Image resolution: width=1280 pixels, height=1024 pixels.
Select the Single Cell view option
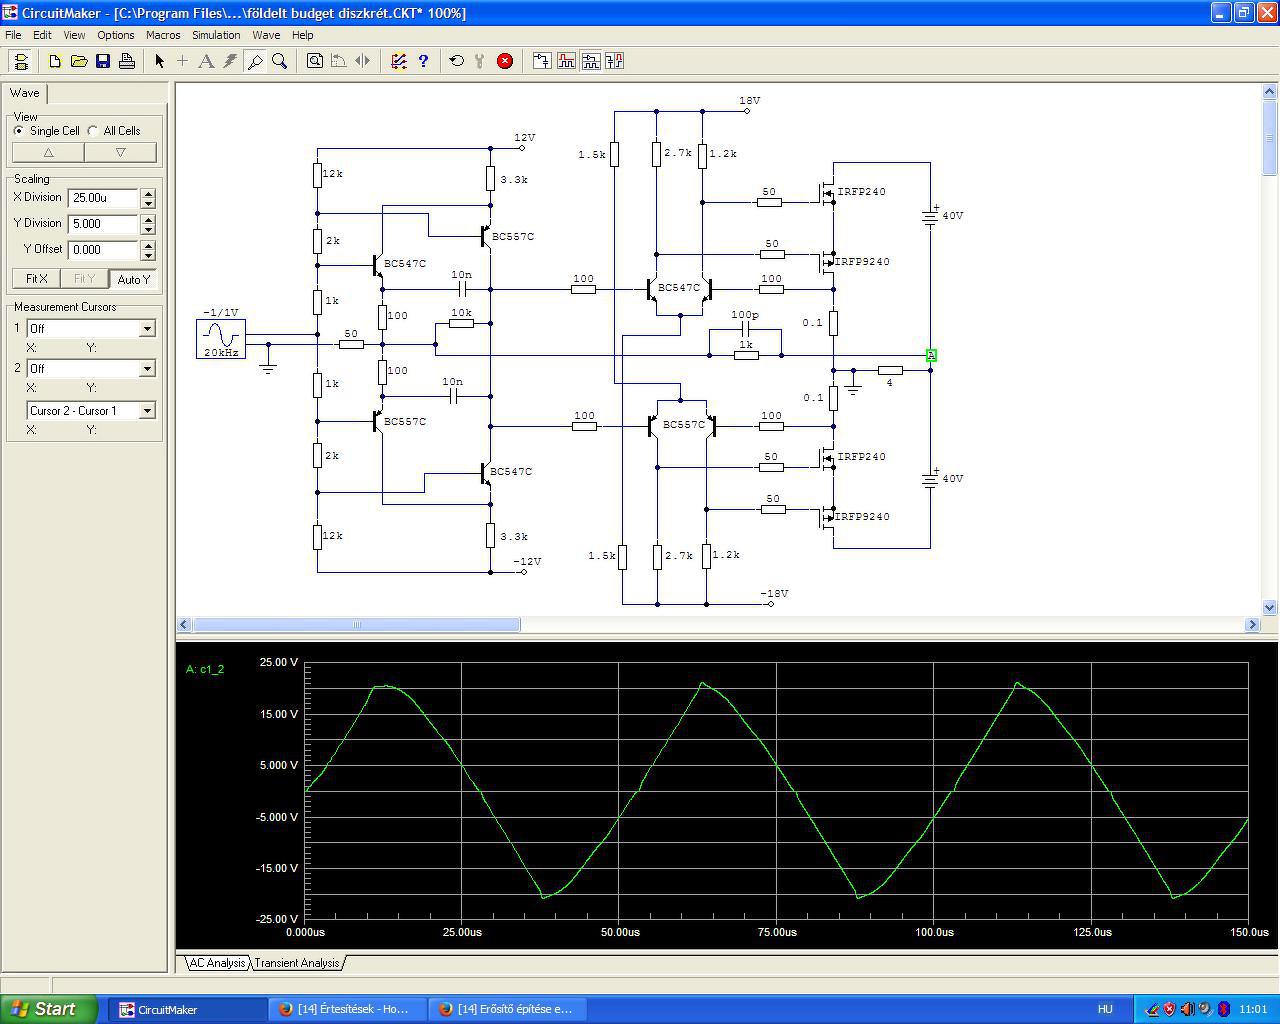pyautogui.click(x=19, y=131)
